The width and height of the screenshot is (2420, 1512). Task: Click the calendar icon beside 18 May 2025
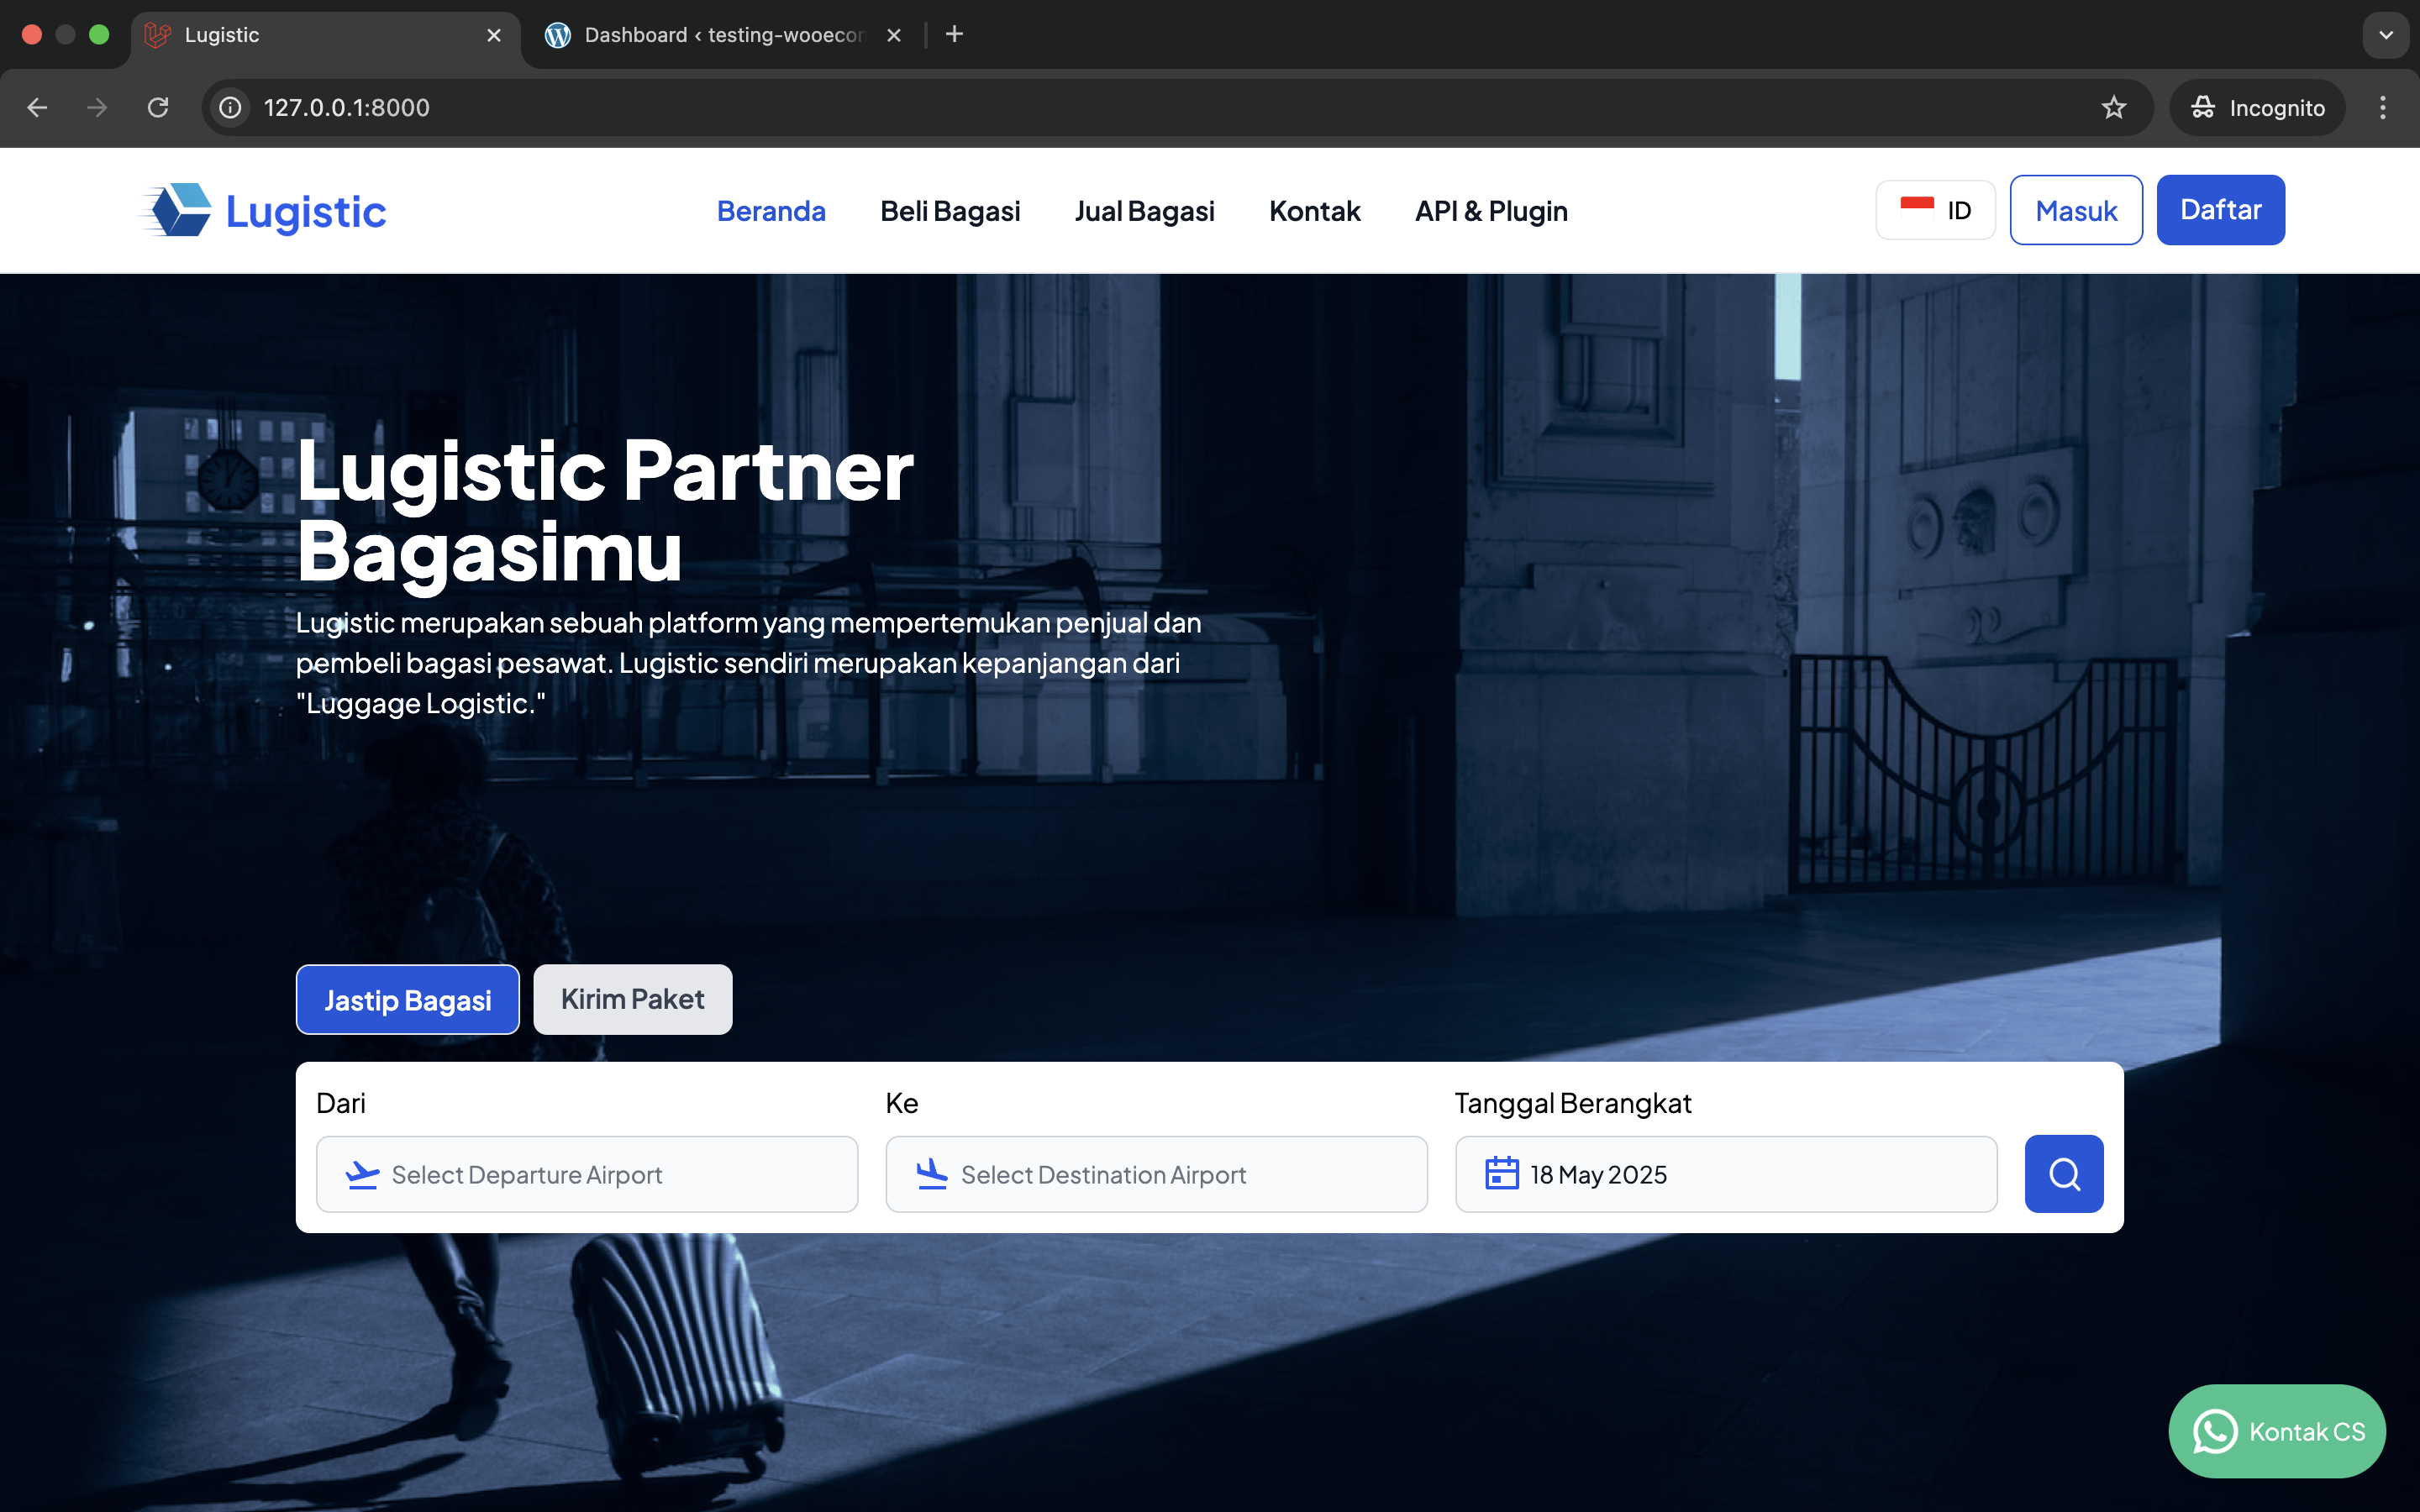click(1501, 1173)
